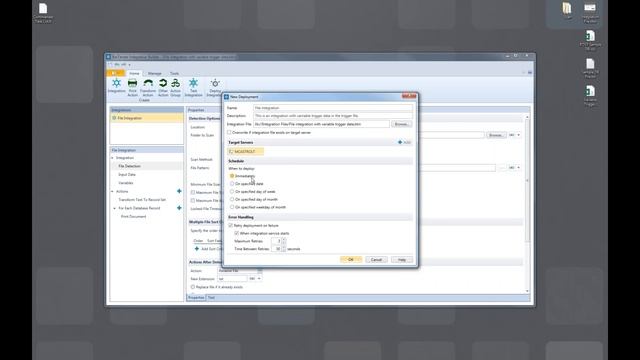Select Transform Text To Record Set item
The height and width of the screenshot is (360, 640).
pyautogui.click(x=142, y=200)
